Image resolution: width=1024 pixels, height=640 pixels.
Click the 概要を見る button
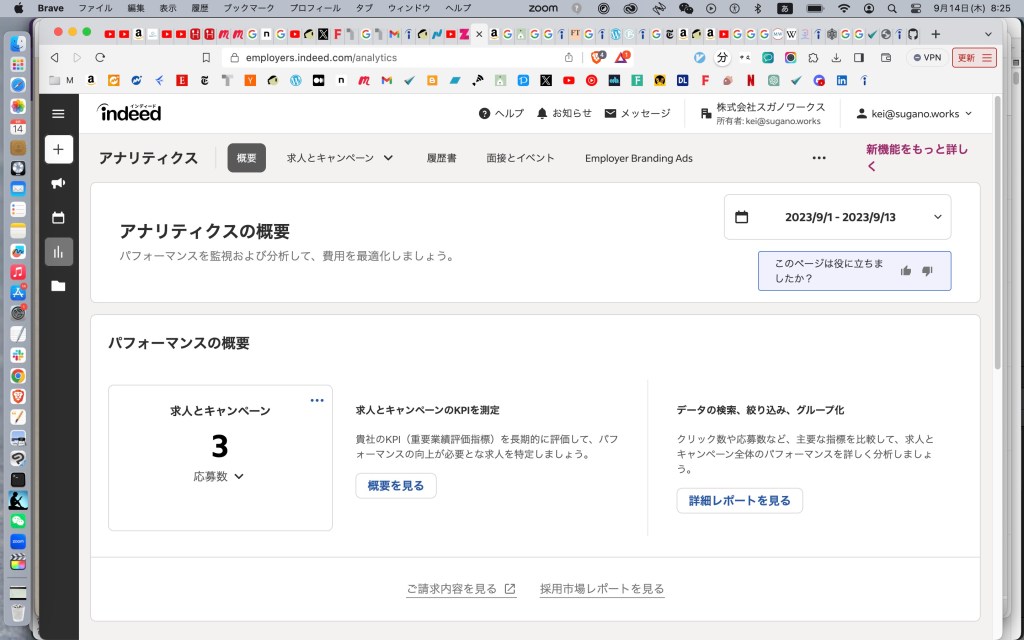tap(395, 486)
